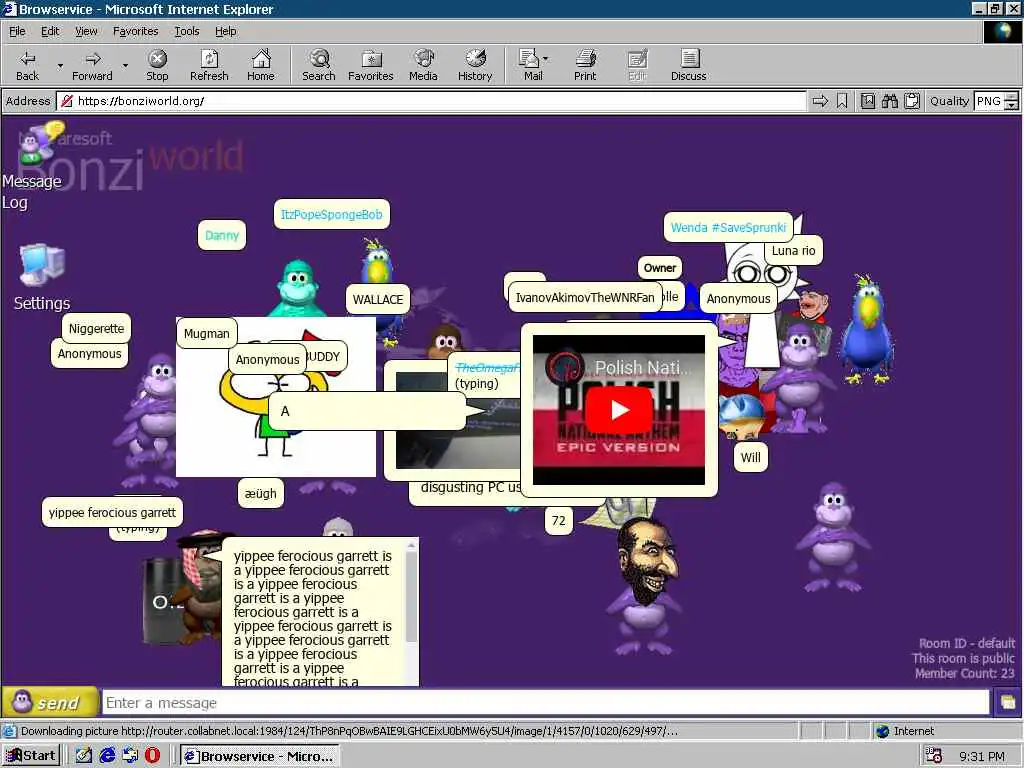Click the 9:31 PM clock
Image resolution: width=1024 pixels, height=768 pixels.
[x=982, y=756]
